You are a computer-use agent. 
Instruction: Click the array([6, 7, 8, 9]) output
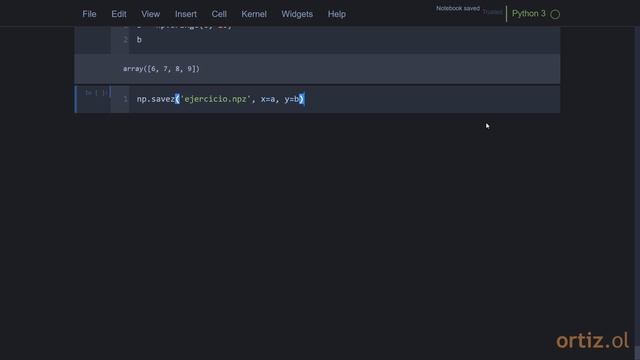(x=161, y=69)
